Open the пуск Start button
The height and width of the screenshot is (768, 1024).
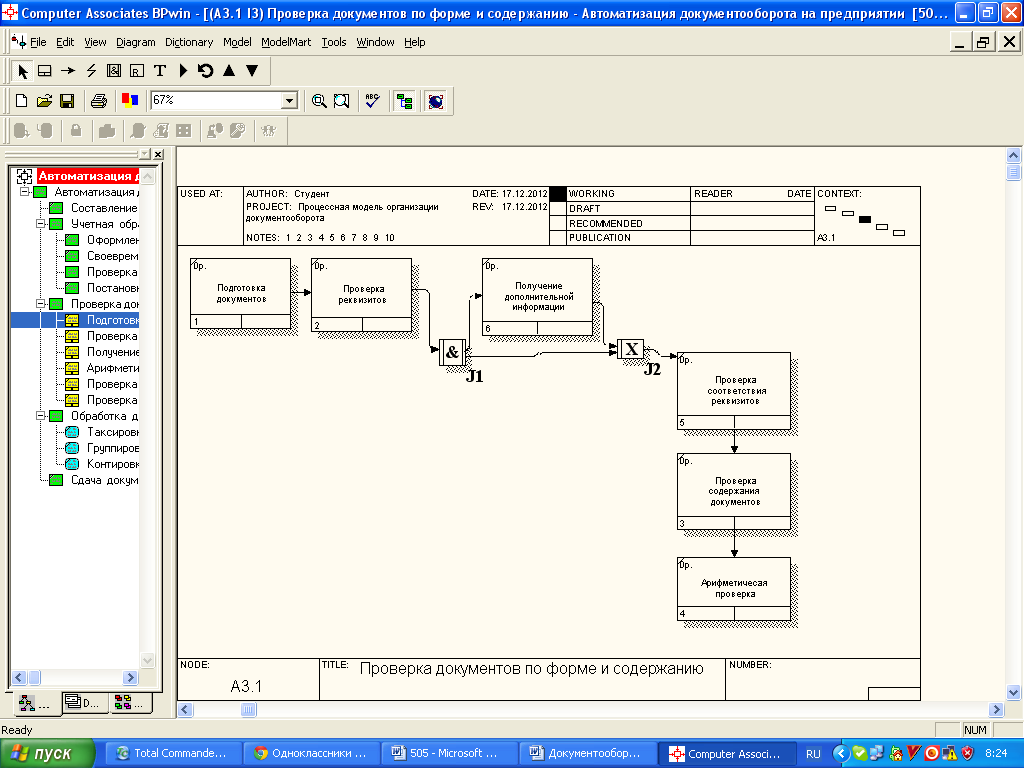click(47, 754)
